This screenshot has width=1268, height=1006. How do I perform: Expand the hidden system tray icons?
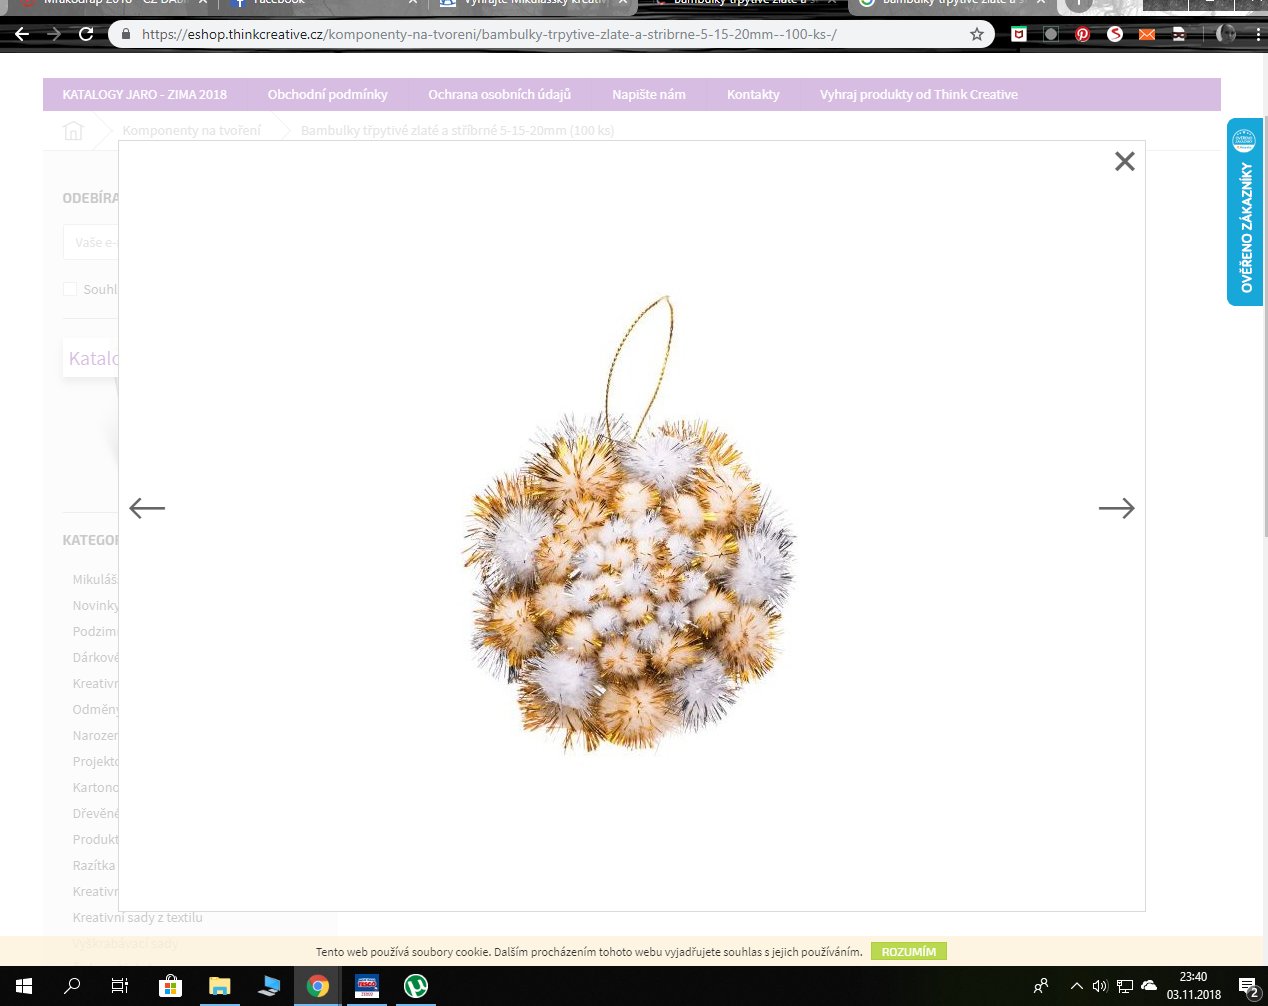point(1076,986)
